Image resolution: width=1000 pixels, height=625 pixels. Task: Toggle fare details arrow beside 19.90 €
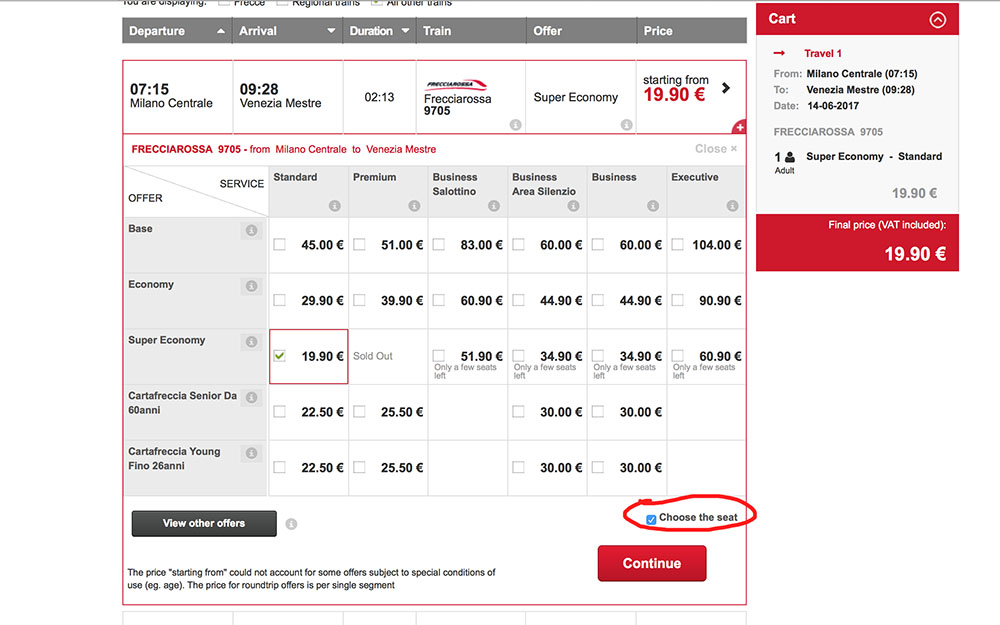pyautogui.click(x=726, y=88)
